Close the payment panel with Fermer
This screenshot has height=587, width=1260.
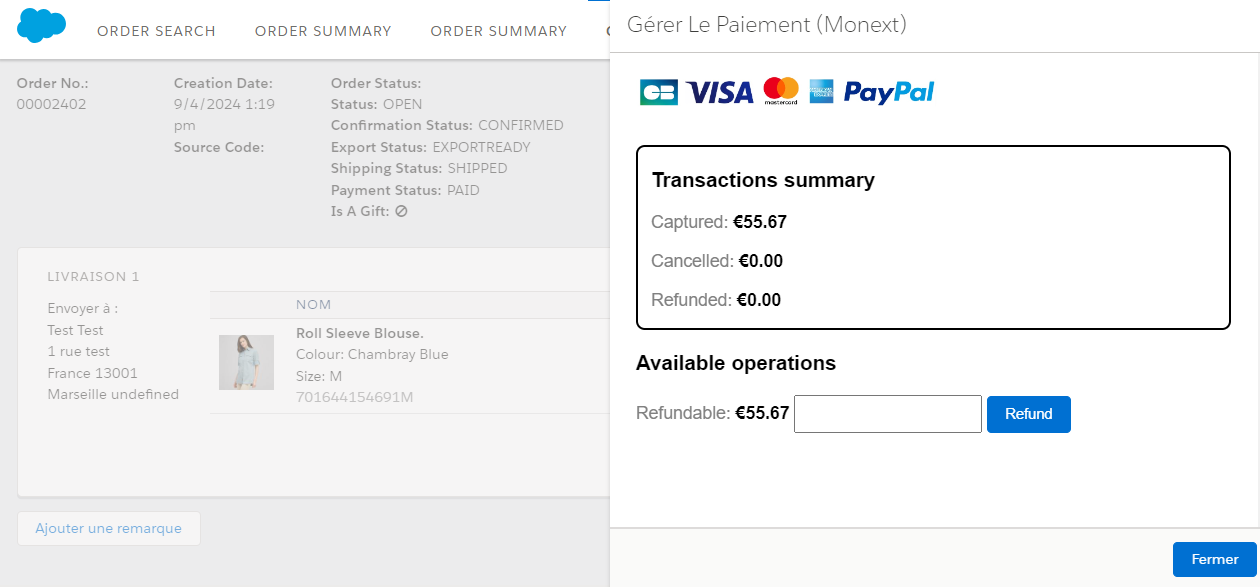(x=1215, y=559)
